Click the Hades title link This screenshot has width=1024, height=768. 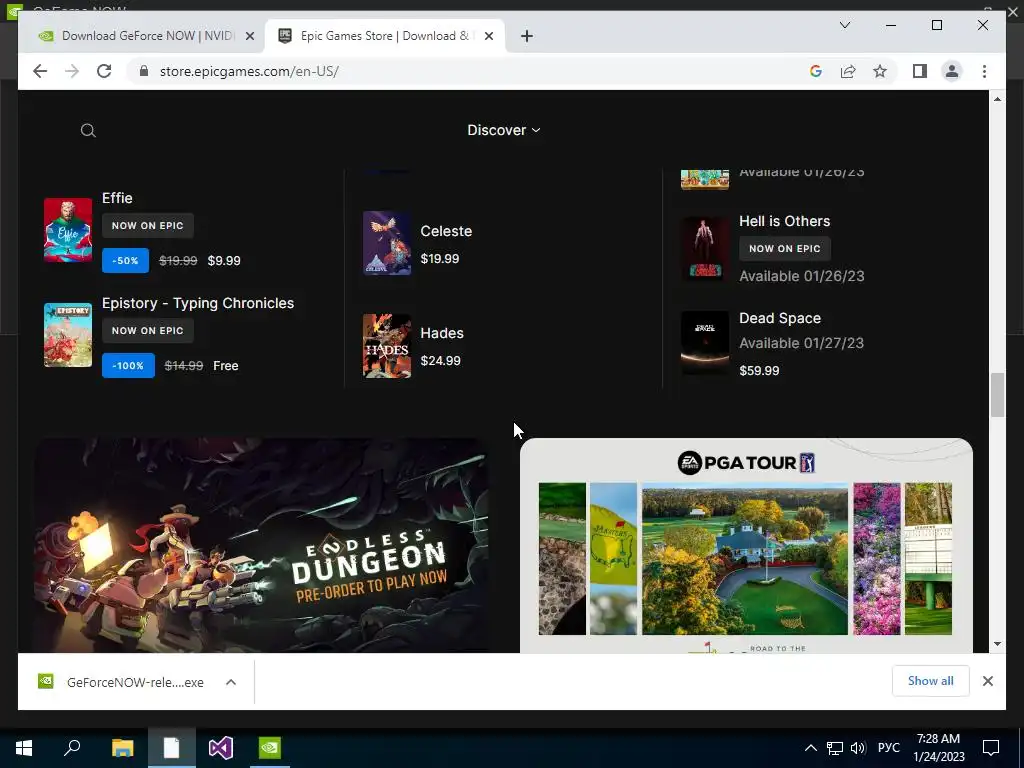click(442, 333)
